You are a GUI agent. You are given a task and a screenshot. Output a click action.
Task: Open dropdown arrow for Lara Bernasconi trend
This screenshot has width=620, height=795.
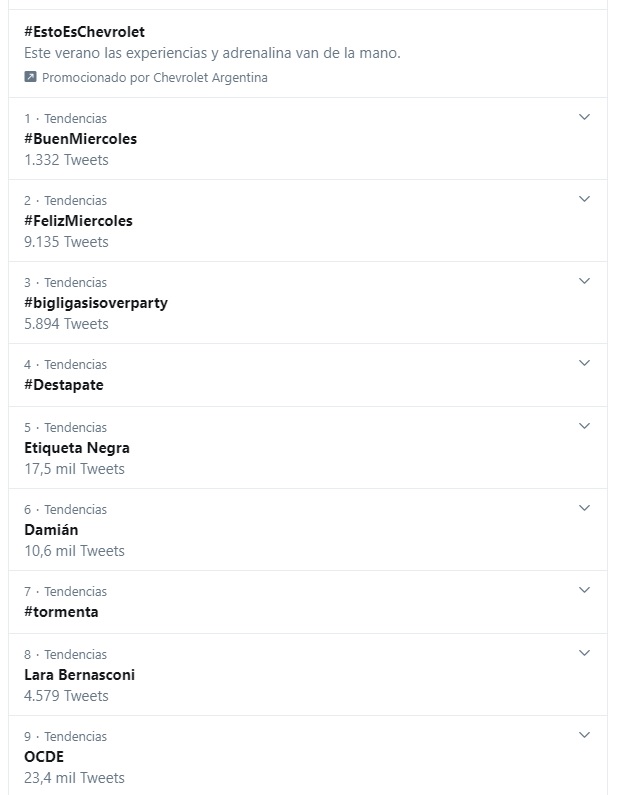585,654
